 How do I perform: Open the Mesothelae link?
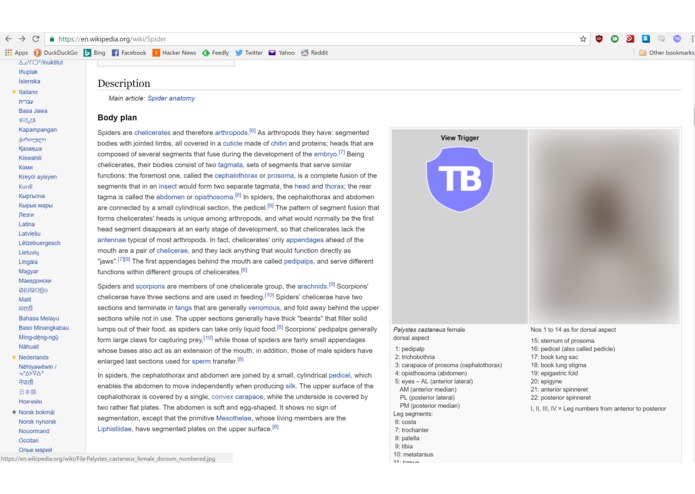[234, 418]
